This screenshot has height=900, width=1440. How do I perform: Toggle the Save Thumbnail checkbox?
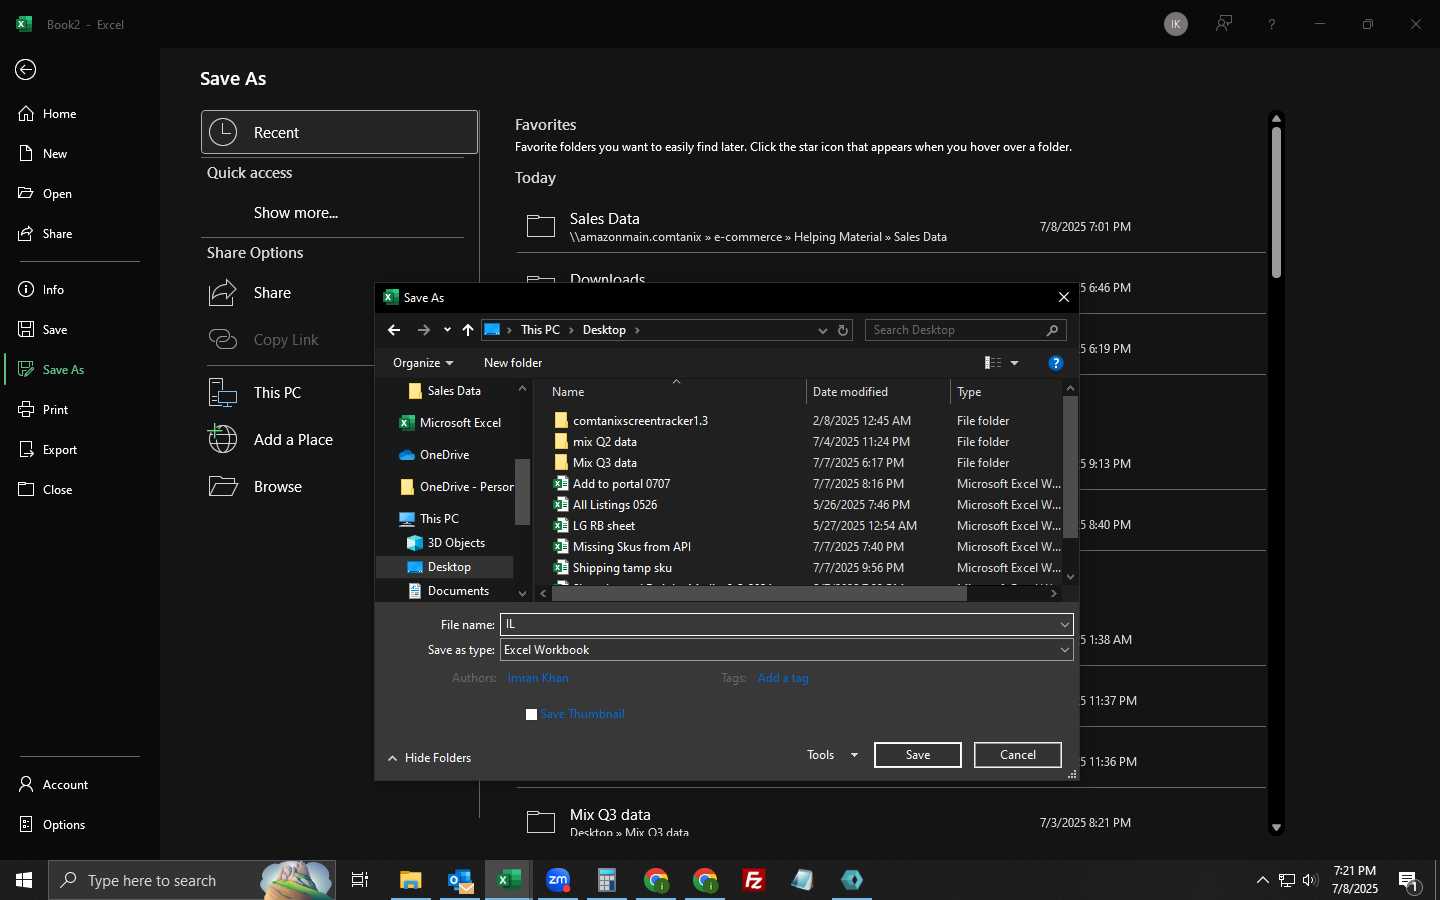pos(532,714)
